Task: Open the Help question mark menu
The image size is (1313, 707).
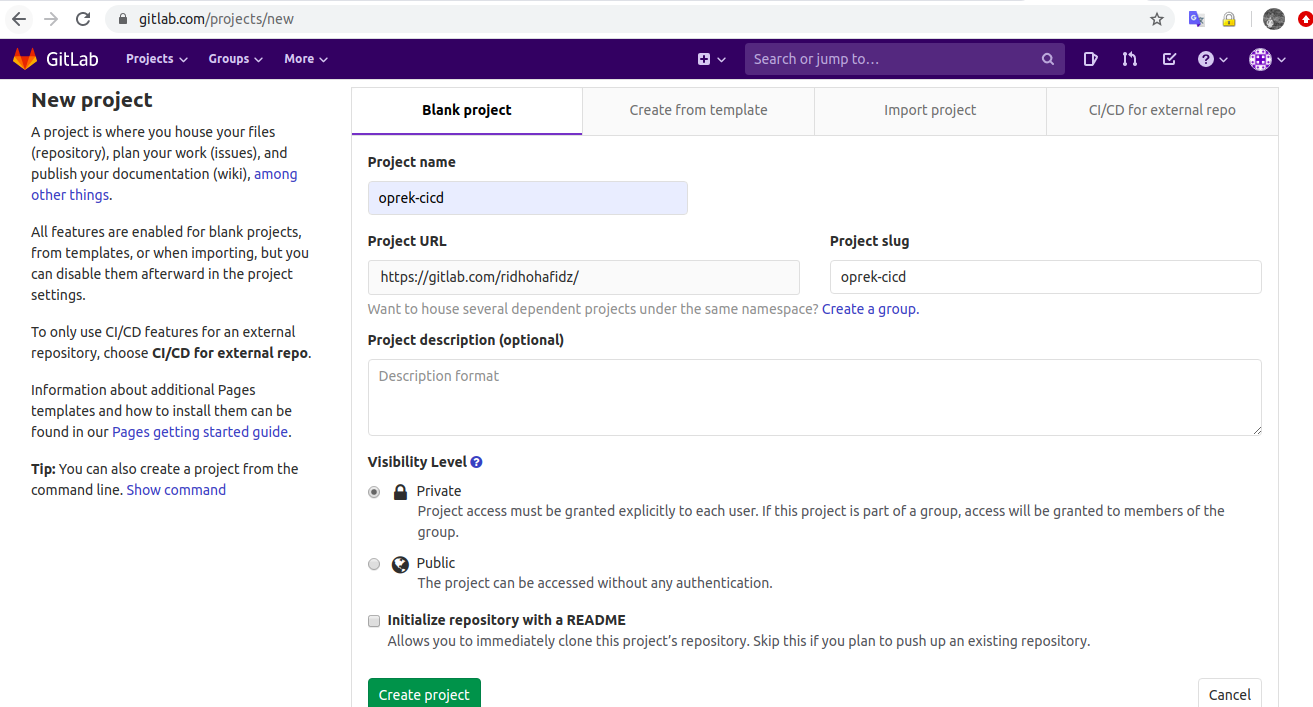Action: [x=1213, y=59]
